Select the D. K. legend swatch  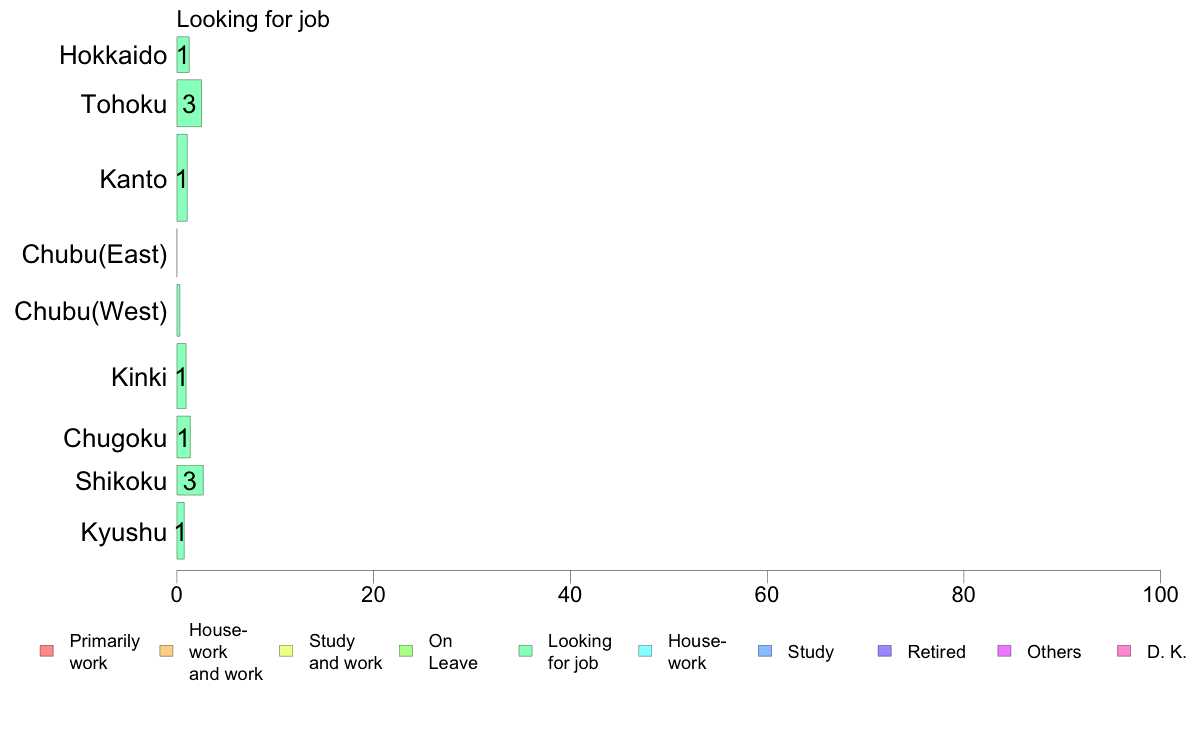[x=1124, y=651]
